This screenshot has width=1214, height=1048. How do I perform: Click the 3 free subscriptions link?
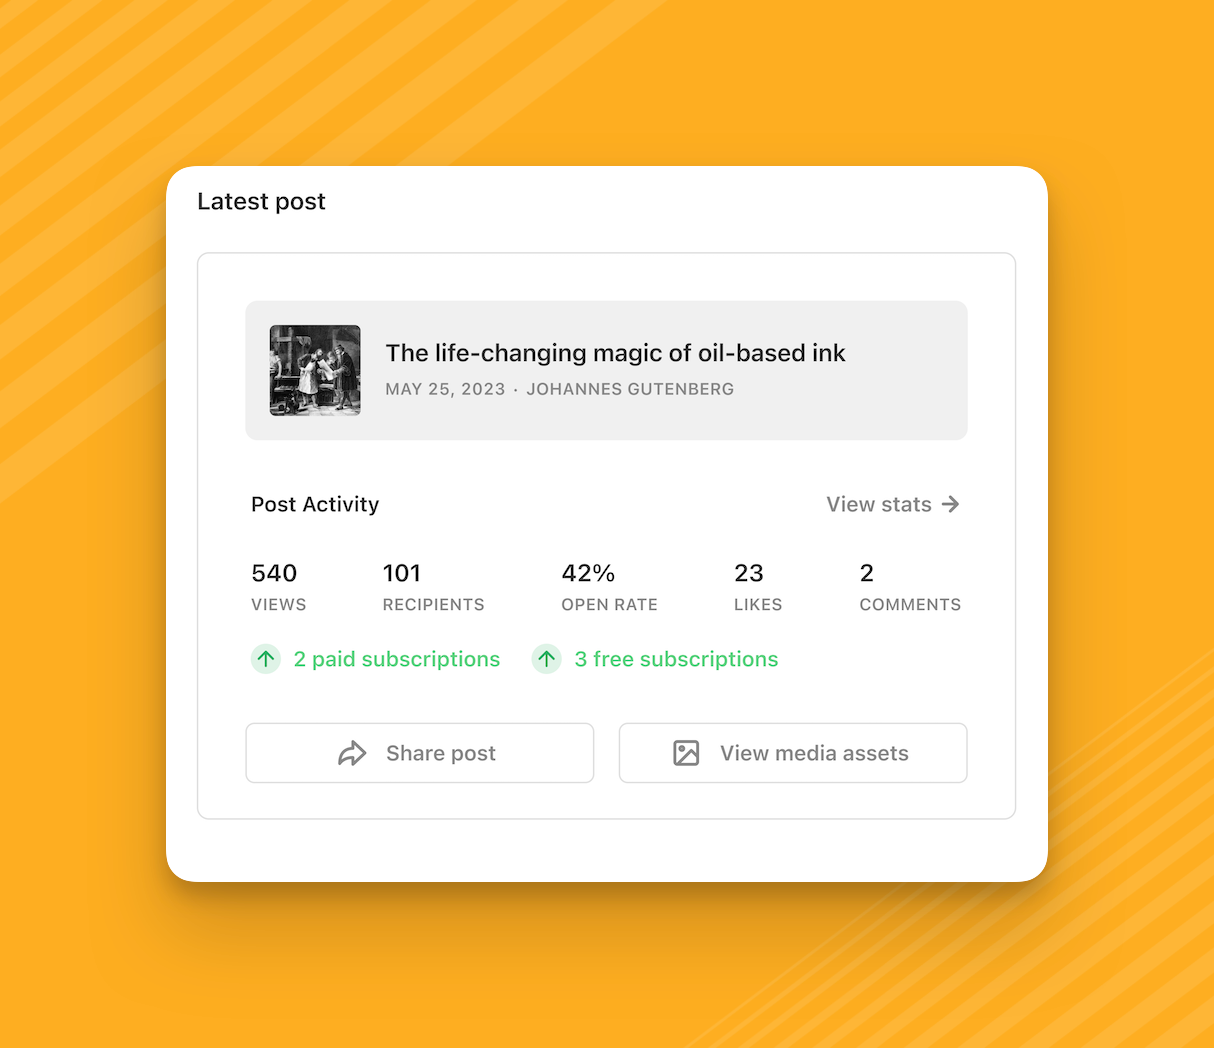677,659
